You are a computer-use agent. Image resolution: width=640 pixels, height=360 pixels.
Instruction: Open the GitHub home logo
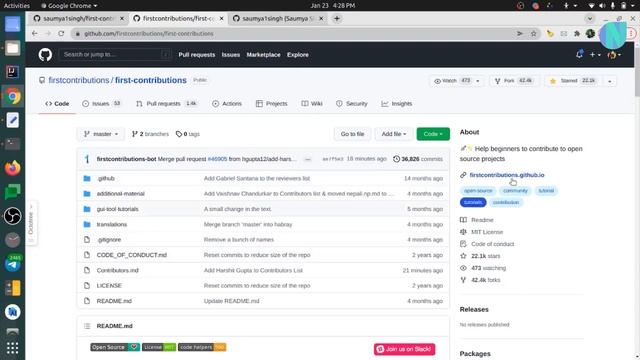click(x=45, y=54)
